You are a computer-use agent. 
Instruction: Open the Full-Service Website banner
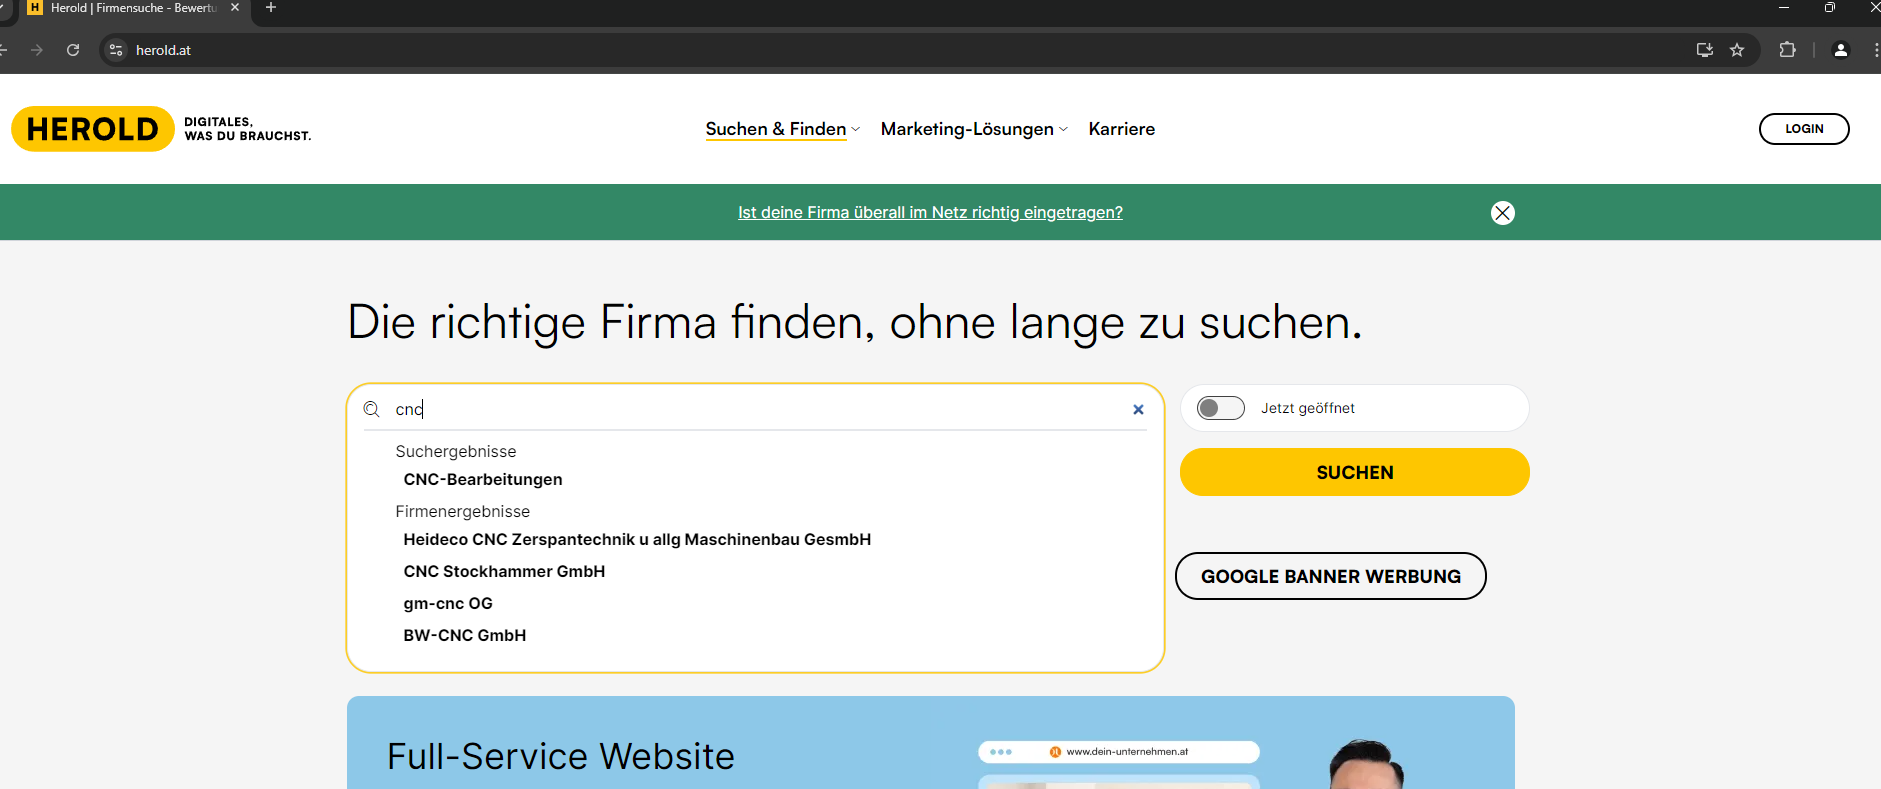tap(930, 743)
